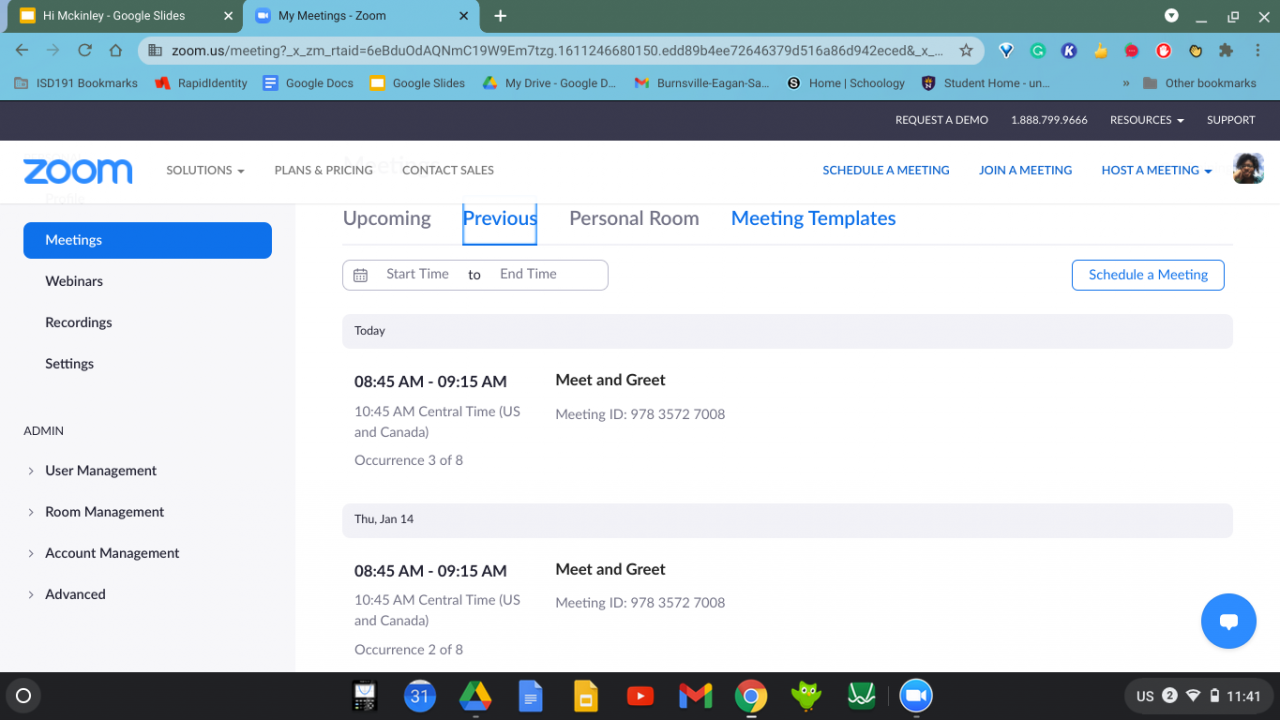Open the Meeting Templates tab
This screenshot has width=1280, height=720.
click(813, 218)
